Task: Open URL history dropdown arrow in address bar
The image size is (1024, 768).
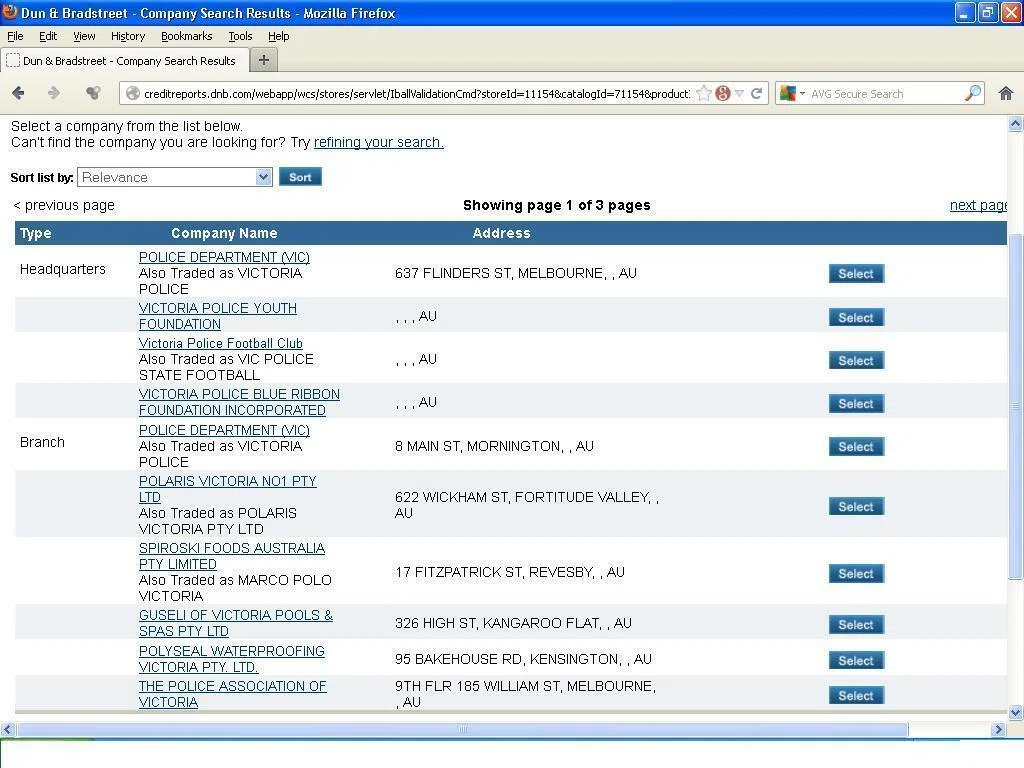Action: point(739,93)
